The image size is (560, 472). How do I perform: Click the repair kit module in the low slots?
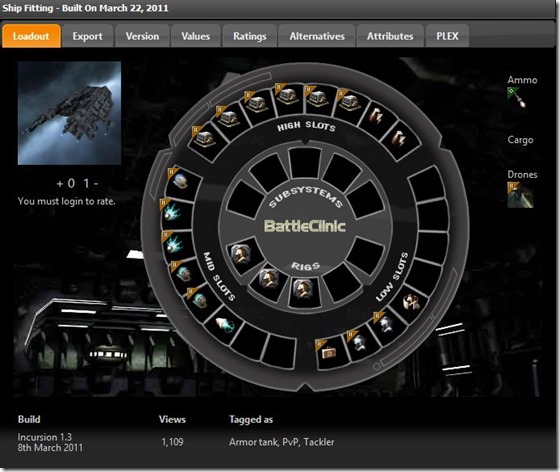[x=327, y=352]
